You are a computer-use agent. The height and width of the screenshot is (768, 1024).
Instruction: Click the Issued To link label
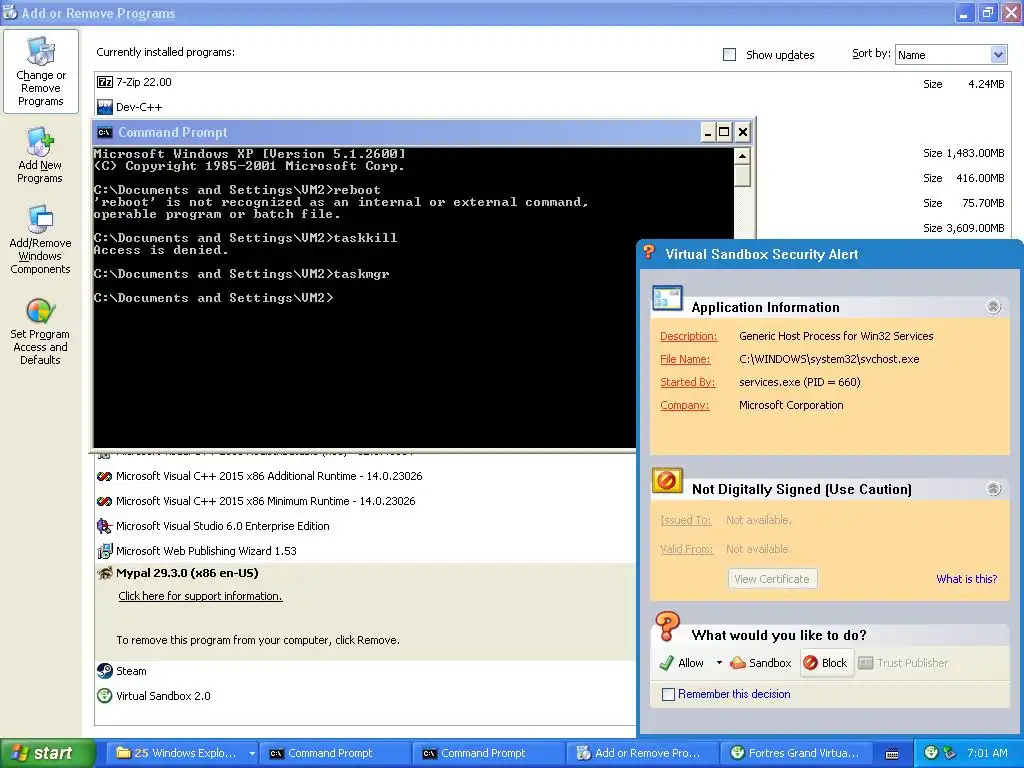686,520
